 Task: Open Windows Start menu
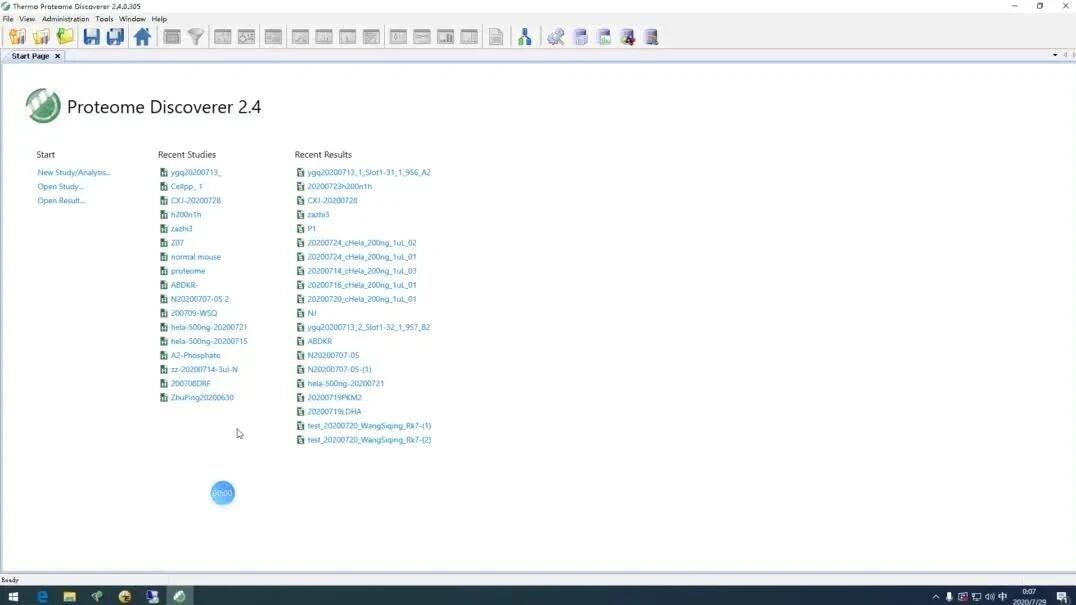point(13,597)
